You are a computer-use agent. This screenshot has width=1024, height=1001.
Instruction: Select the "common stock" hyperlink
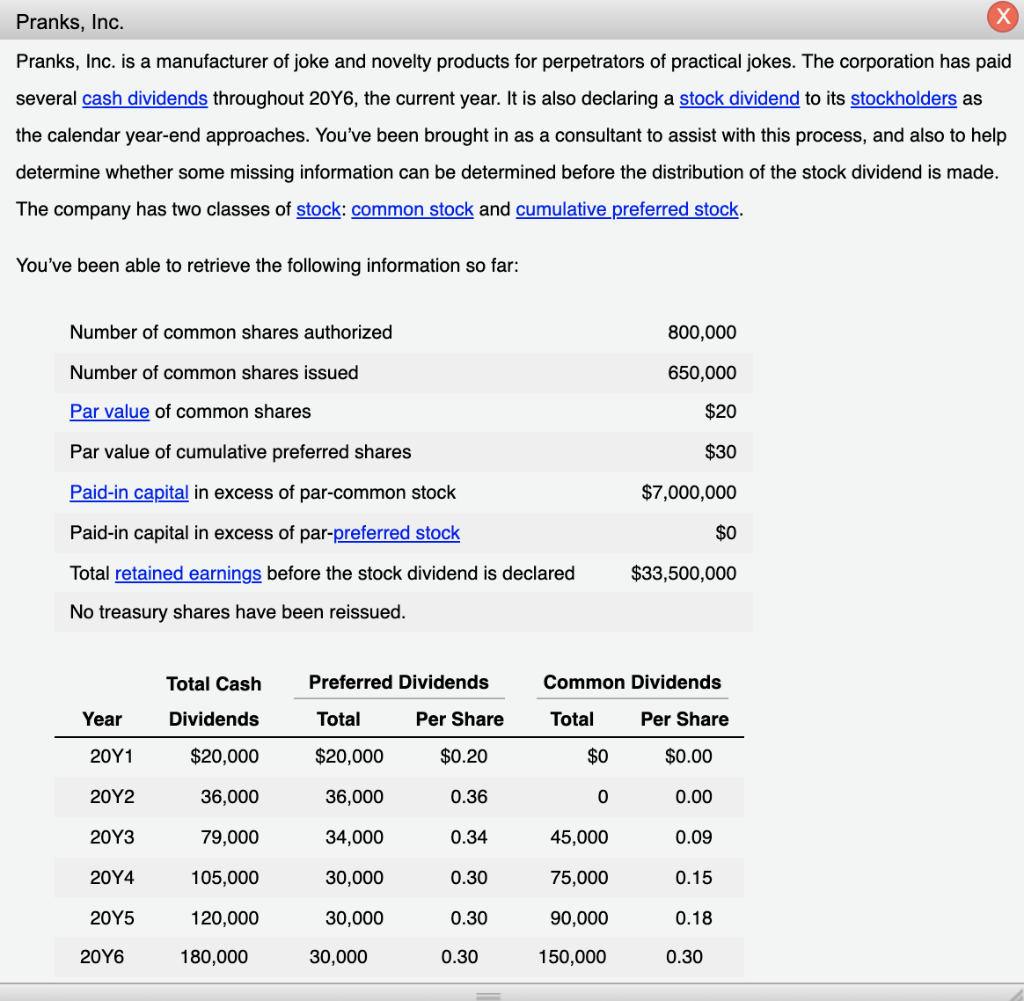(412, 209)
